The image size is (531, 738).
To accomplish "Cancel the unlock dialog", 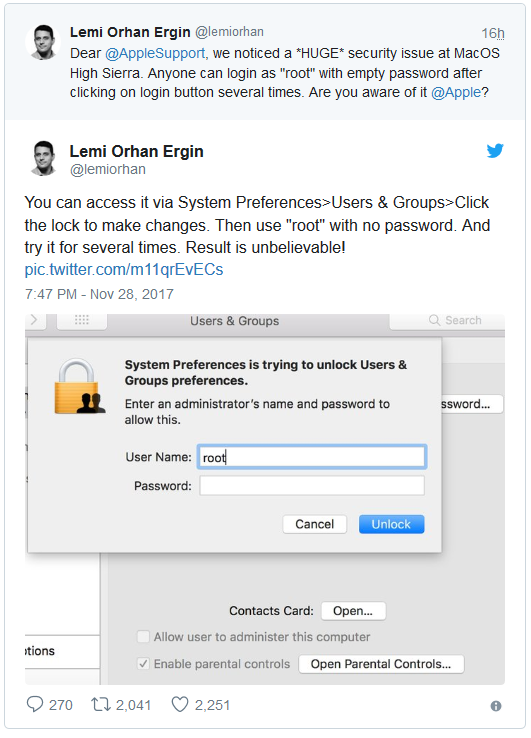I will click(314, 524).
